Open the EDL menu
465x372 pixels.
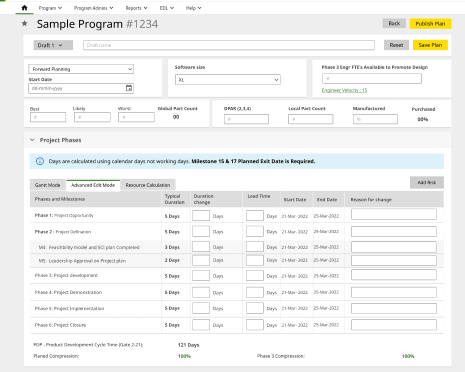167,8
